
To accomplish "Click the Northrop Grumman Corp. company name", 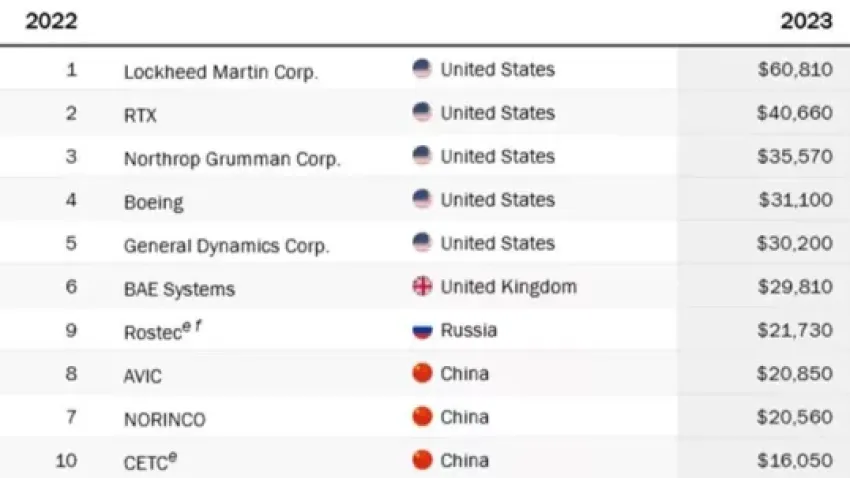I will point(232,159).
